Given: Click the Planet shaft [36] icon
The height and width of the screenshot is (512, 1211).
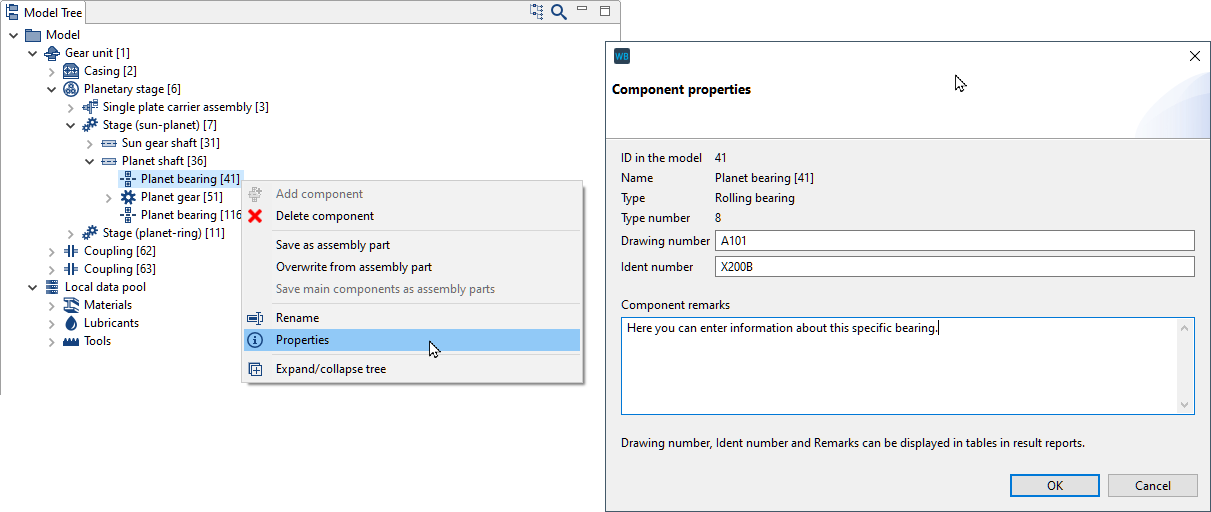Looking at the screenshot, I should tap(109, 161).
